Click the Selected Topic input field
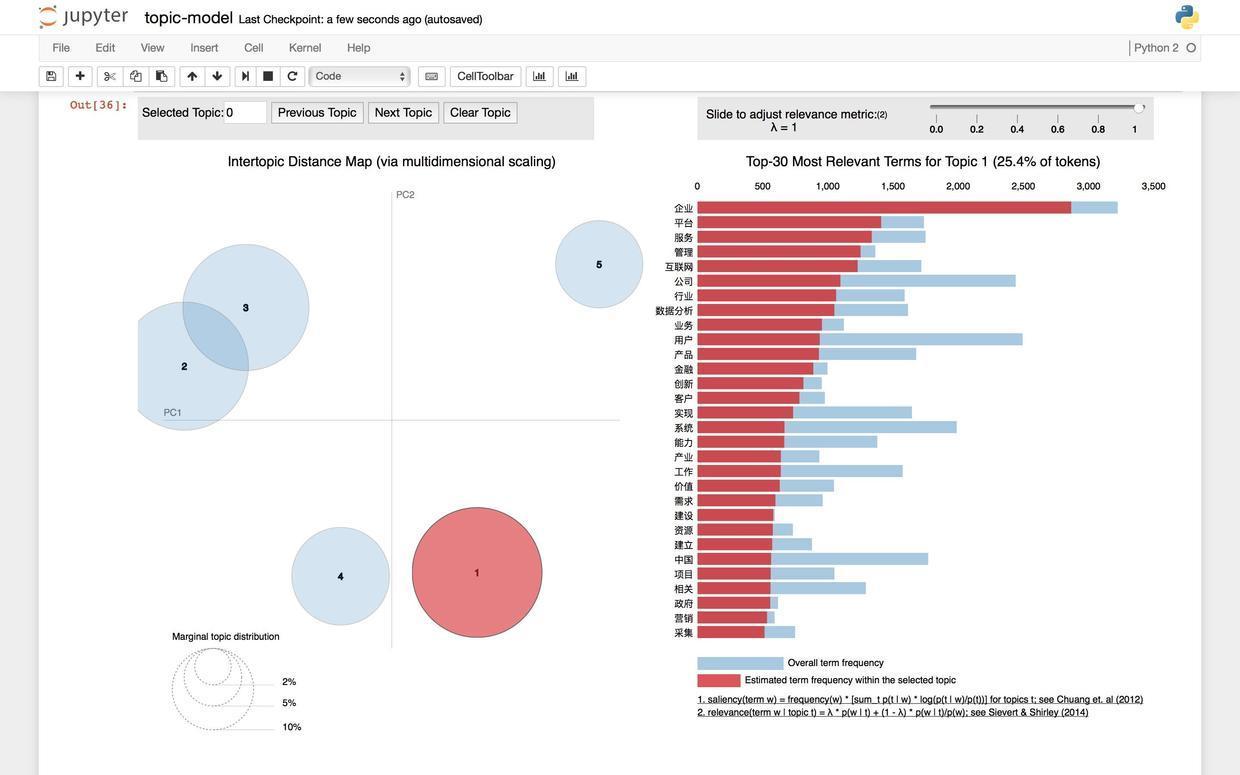The height and width of the screenshot is (775, 1240). [245, 113]
